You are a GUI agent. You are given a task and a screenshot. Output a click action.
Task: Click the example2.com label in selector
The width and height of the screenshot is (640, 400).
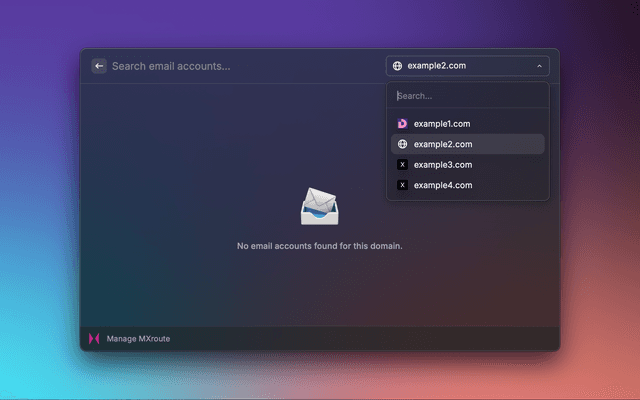tap(436, 67)
